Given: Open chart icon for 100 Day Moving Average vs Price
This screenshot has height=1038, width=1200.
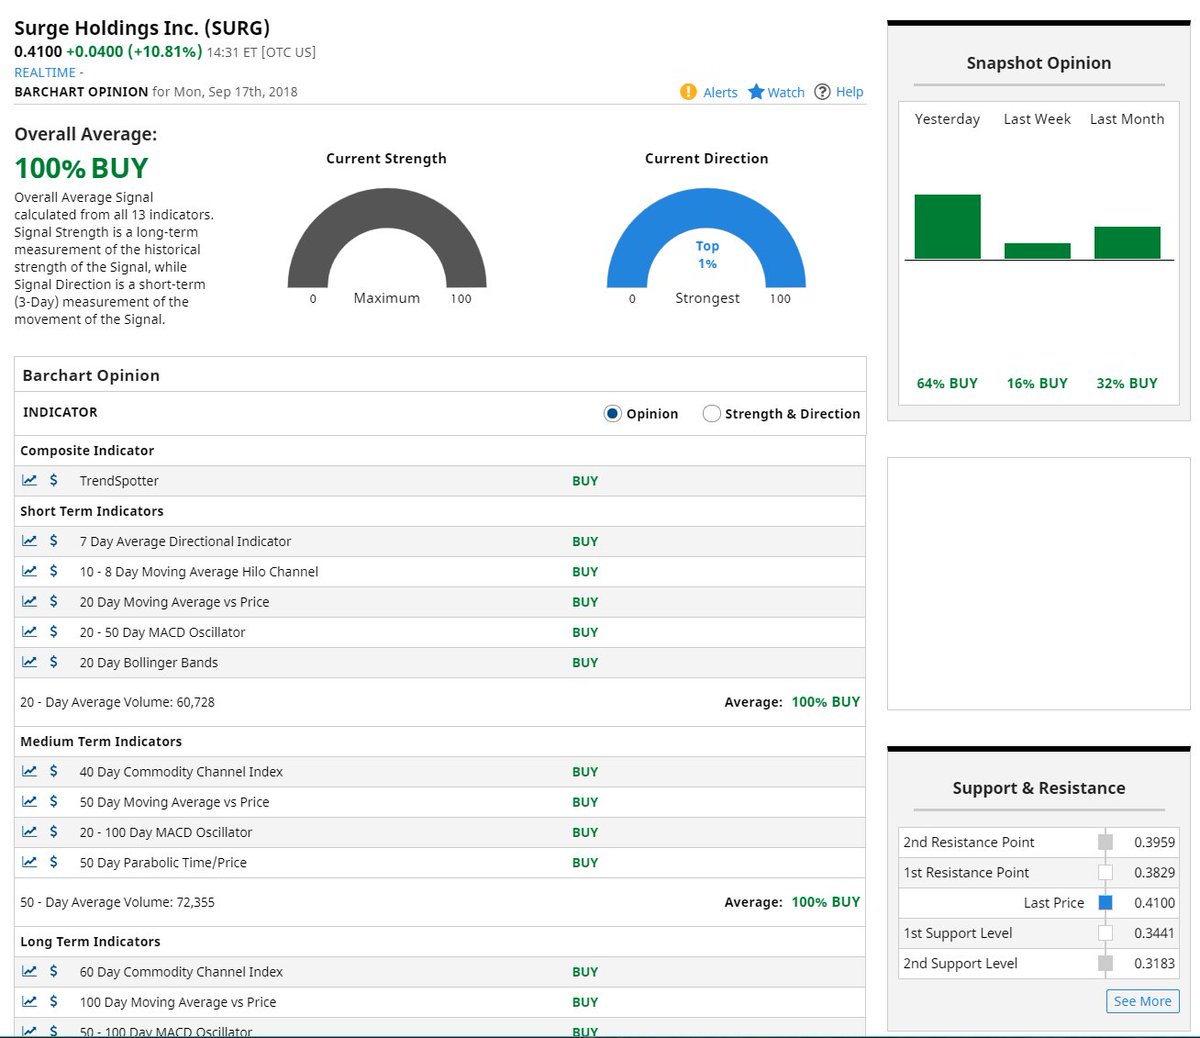Looking at the screenshot, I should tap(30, 1001).
